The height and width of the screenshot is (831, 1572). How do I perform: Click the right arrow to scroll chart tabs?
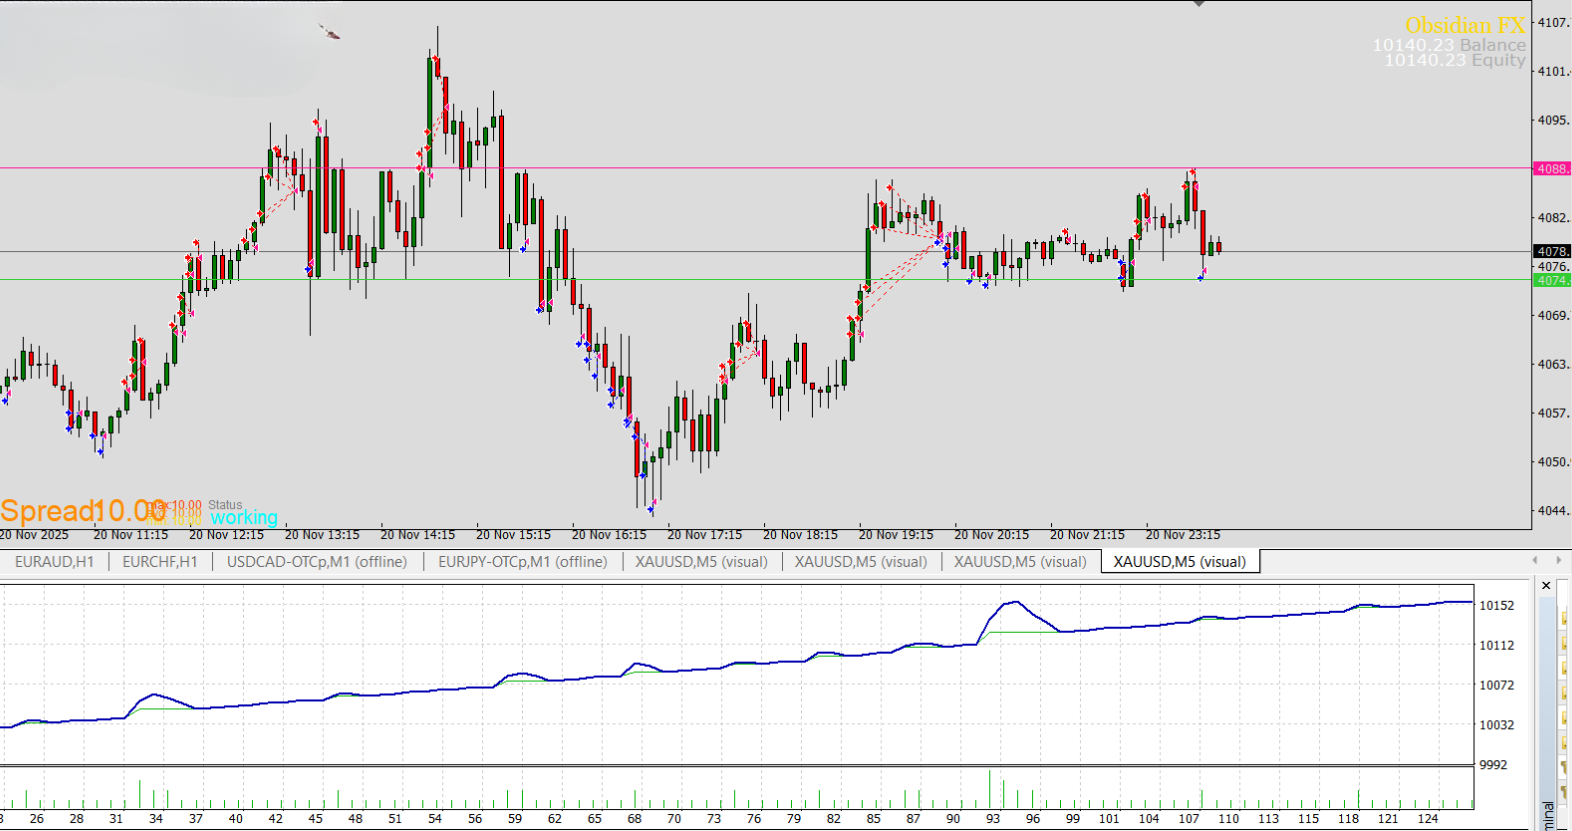point(1558,560)
